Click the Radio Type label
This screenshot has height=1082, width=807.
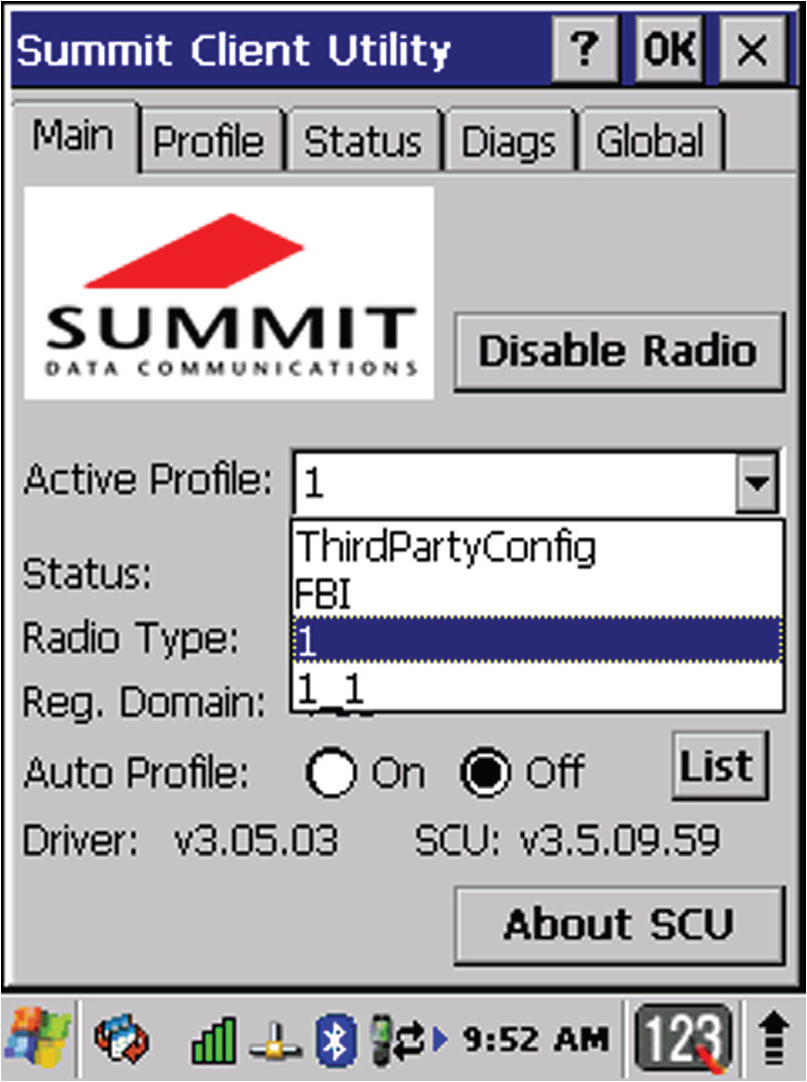point(131,638)
